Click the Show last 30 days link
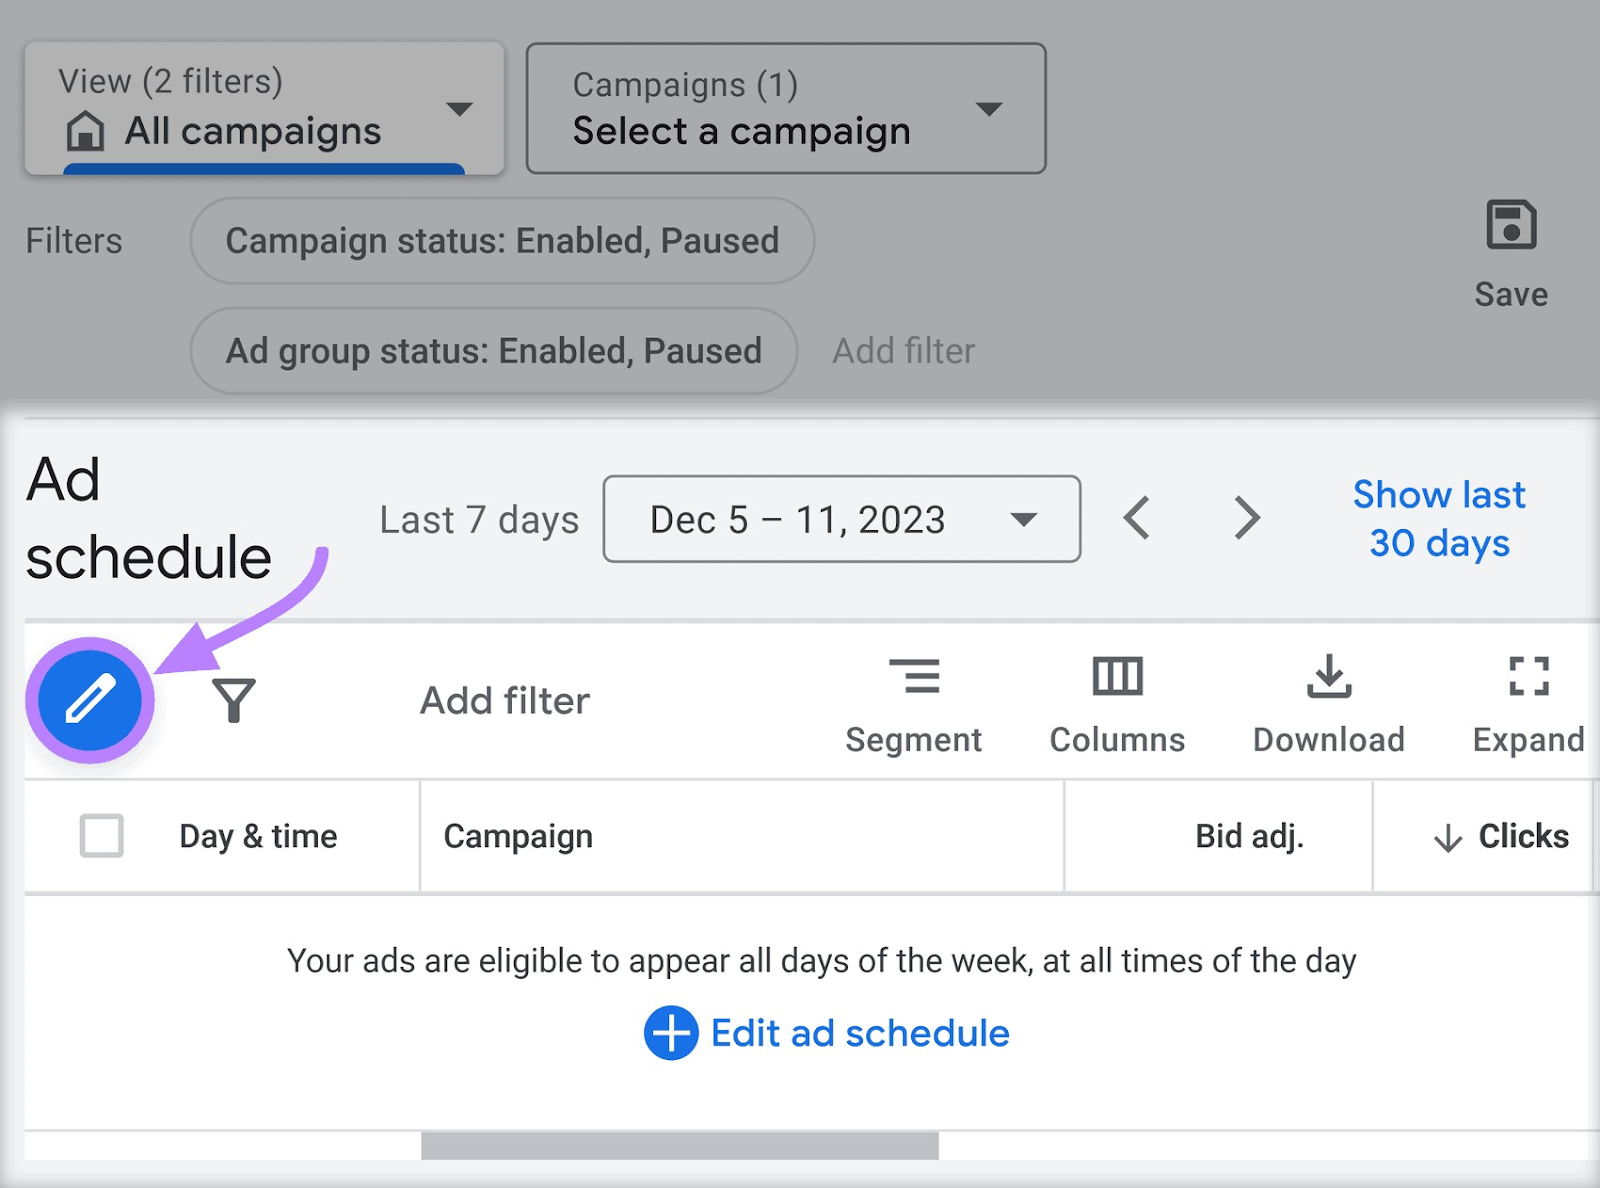This screenshot has width=1600, height=1188. [x=1439, y=519]
